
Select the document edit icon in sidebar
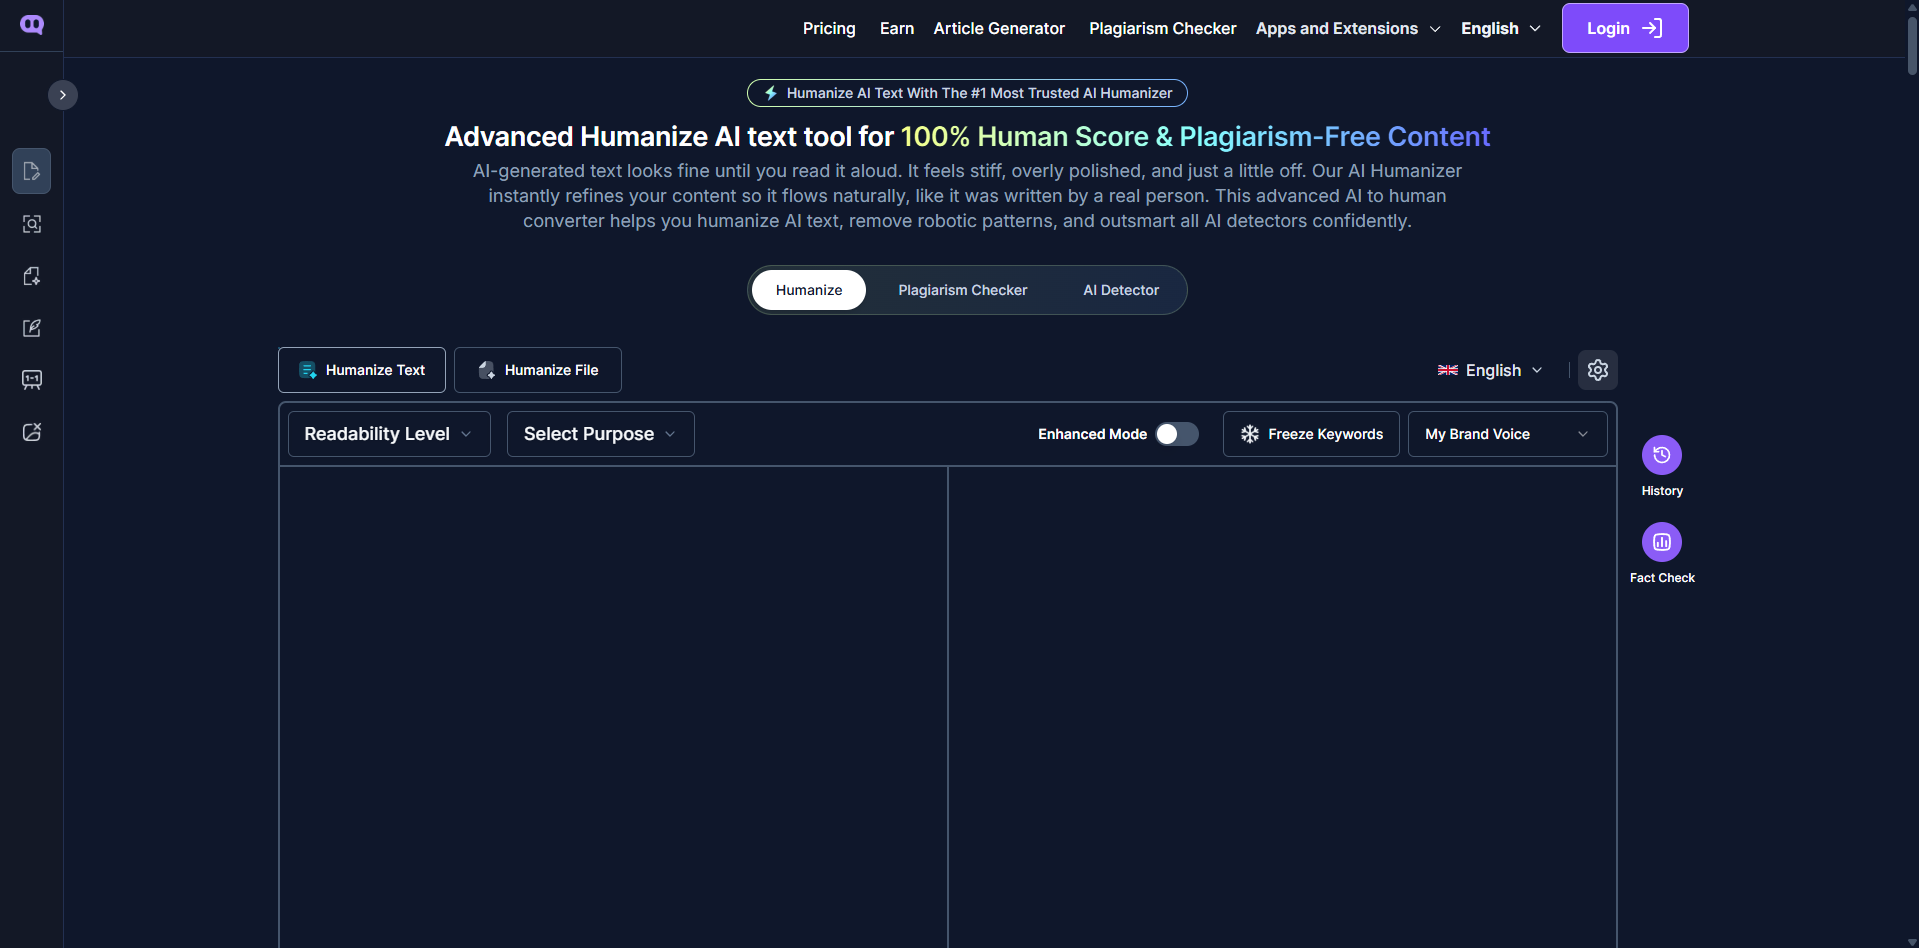(x=32, y=171)
